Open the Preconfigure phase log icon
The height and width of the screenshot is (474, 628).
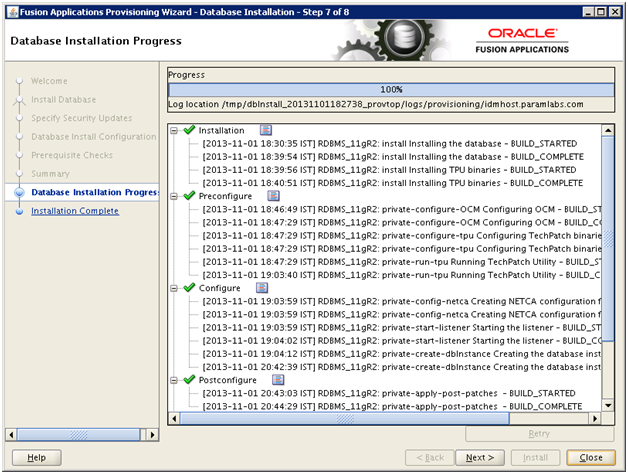tap(274, 196)
